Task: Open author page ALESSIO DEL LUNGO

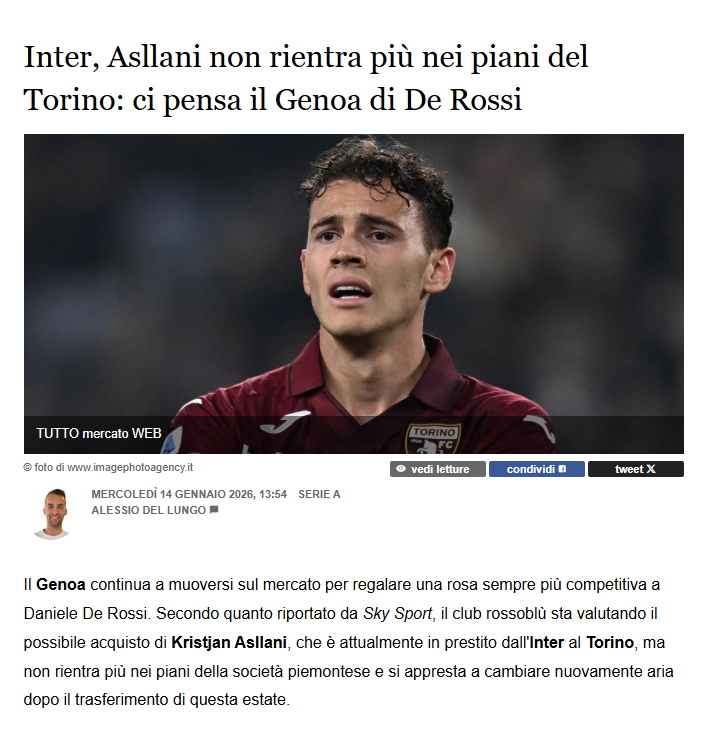Action: [x=148, y=510]
